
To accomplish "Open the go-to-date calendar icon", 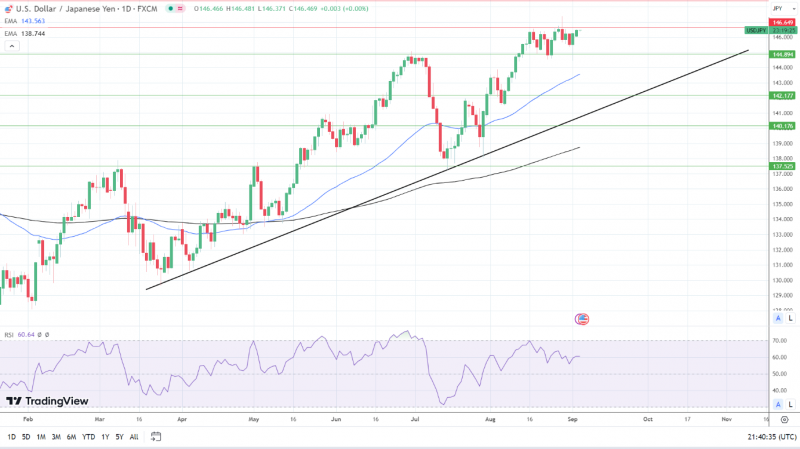I will pos(156,437).
